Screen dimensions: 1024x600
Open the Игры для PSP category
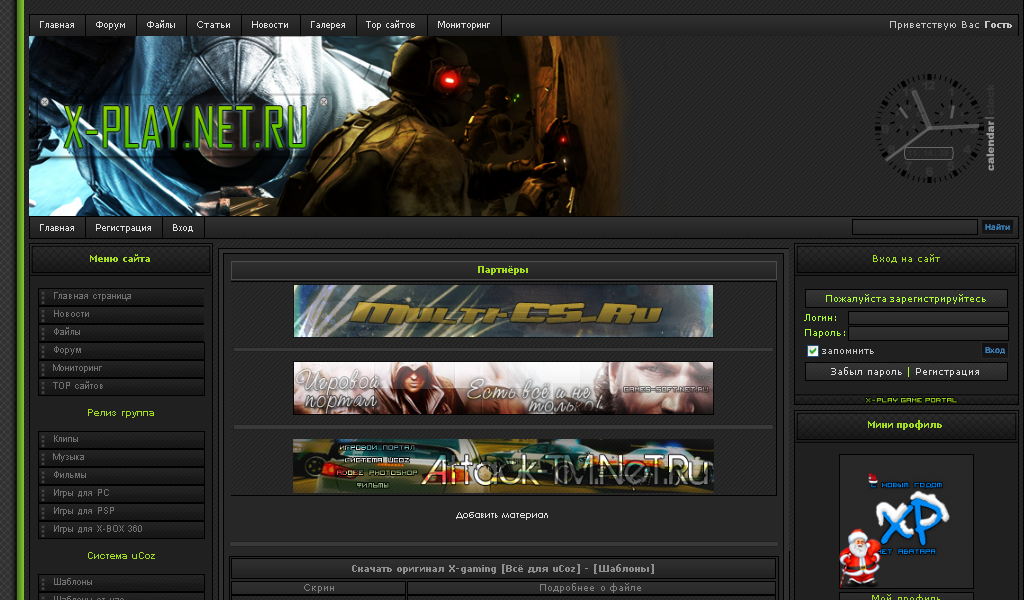[x=121, y=511]
